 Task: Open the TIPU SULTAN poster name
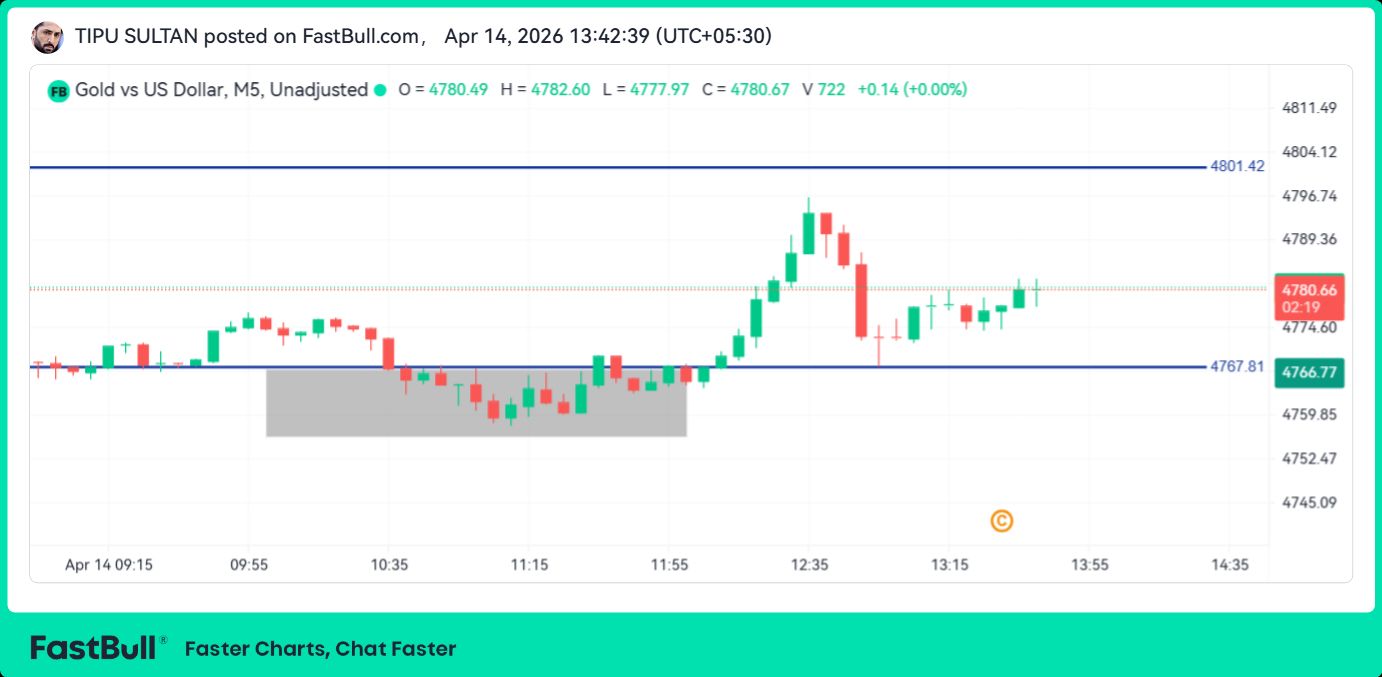[136, 37]
